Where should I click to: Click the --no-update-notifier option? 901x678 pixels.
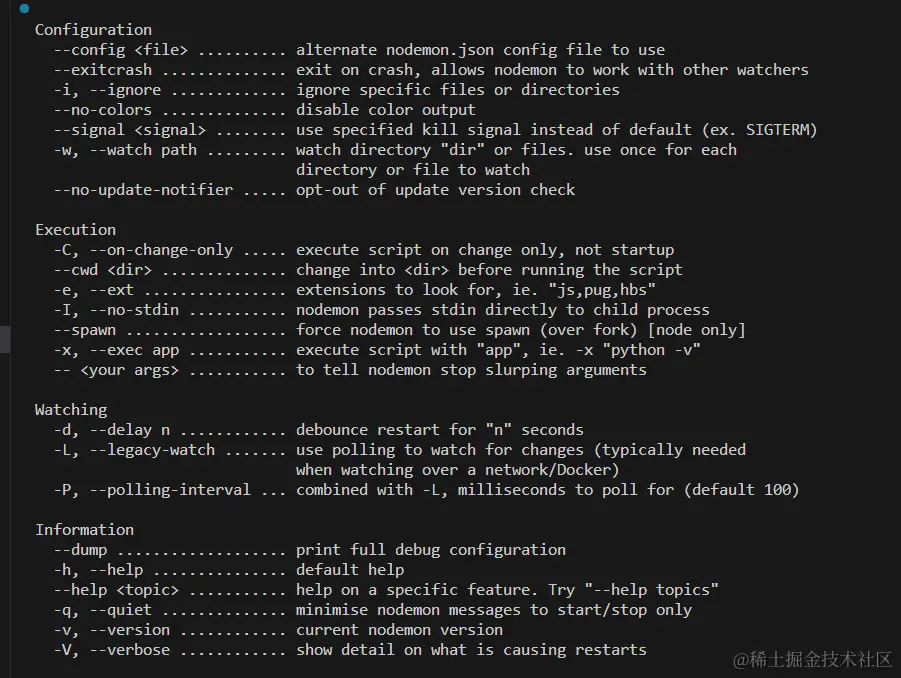[143, 190]
